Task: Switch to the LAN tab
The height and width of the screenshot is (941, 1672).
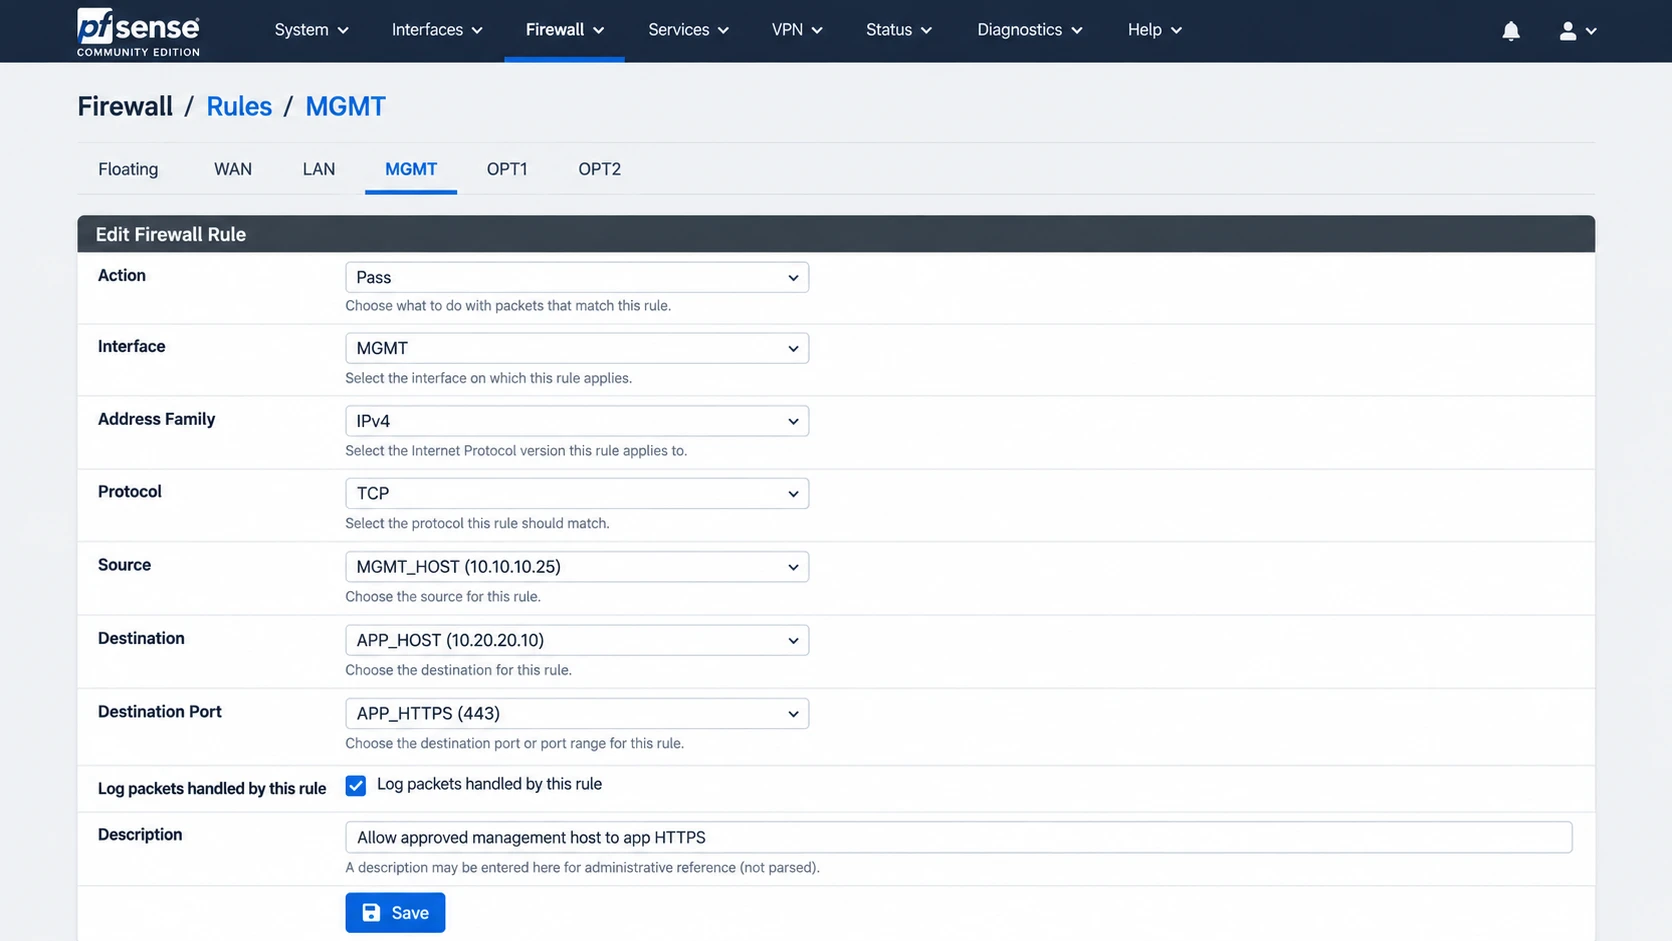Action: [319, 169]
